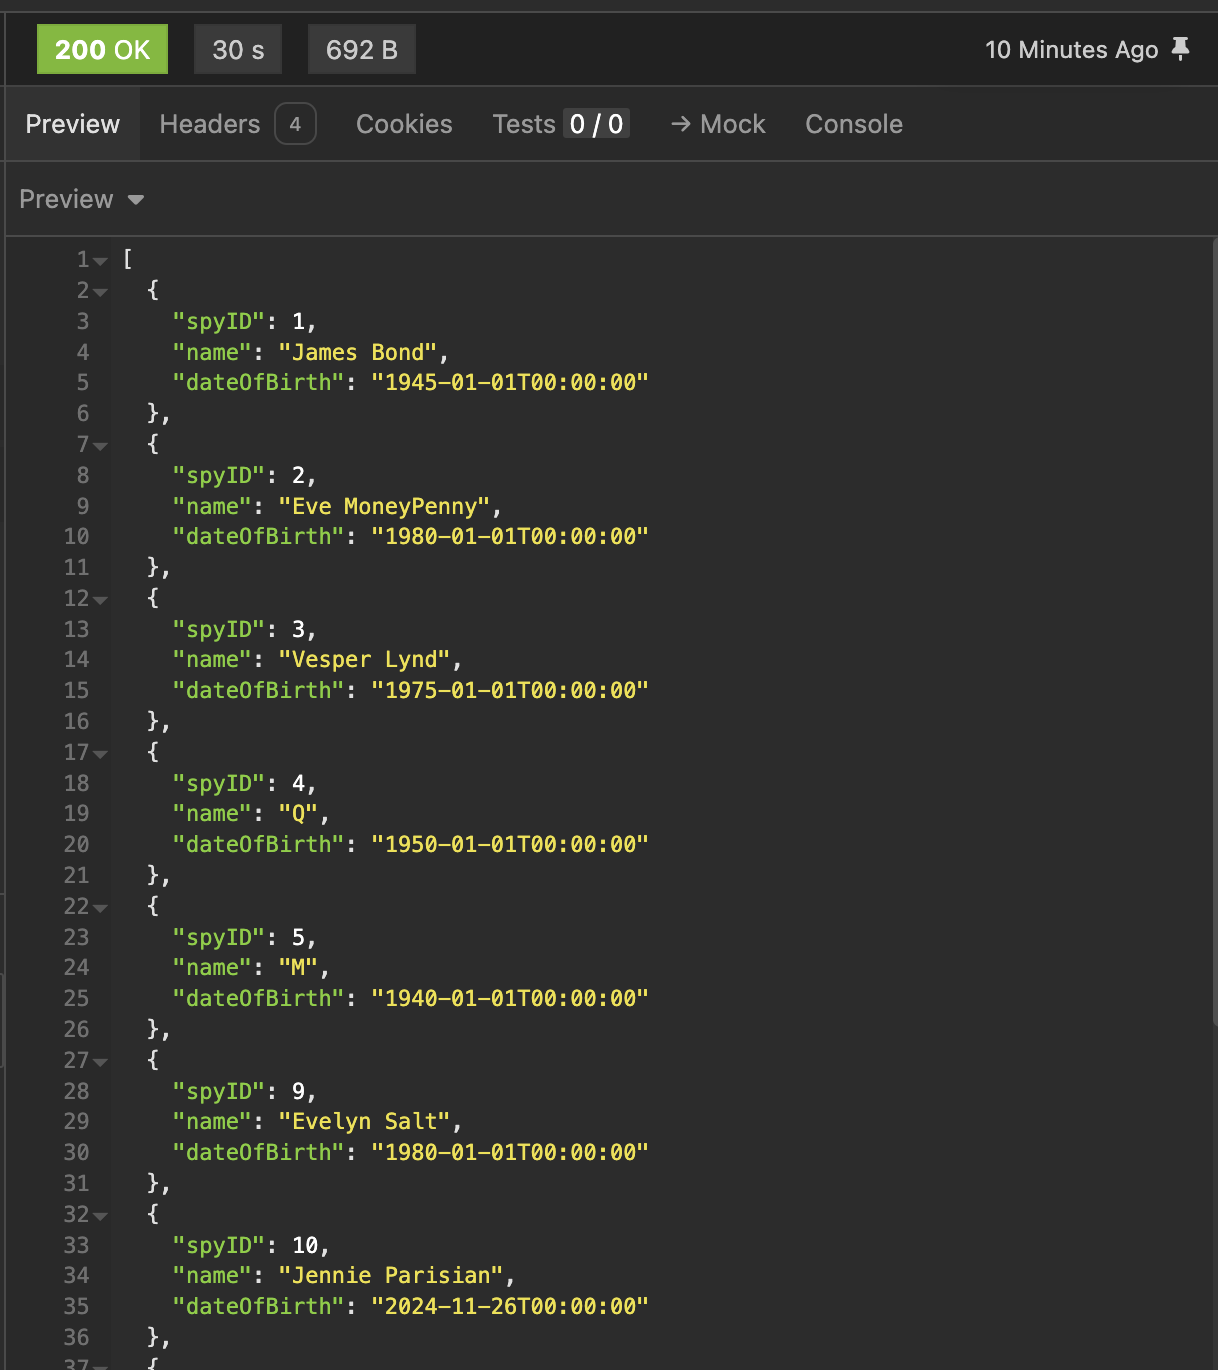Image resolution: width=1218 pixels, height=1370 pixels.
Task: Open the Tests tab
Action: pos(560,124)
